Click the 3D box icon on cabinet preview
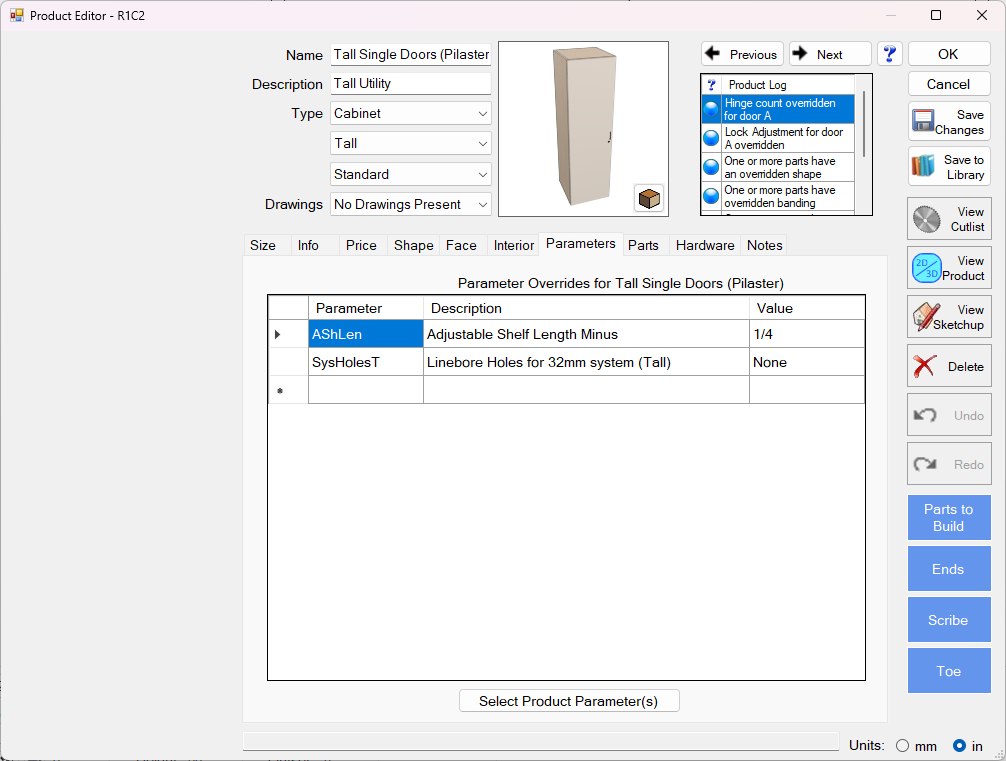 click(x=648, y=198)
